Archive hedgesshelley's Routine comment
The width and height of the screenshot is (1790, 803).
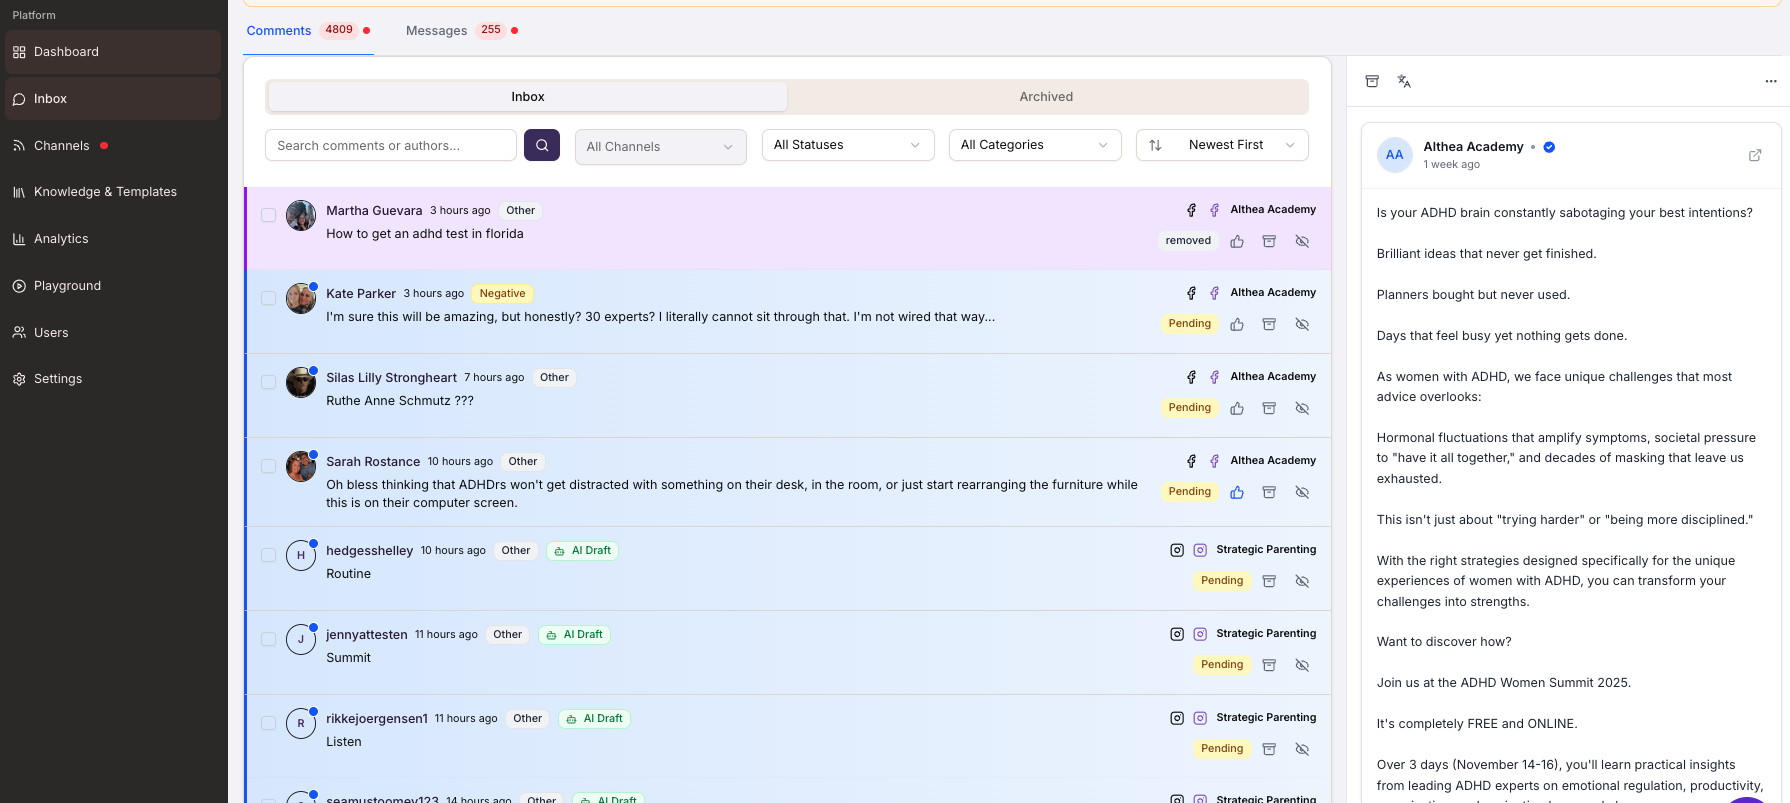1269,581
